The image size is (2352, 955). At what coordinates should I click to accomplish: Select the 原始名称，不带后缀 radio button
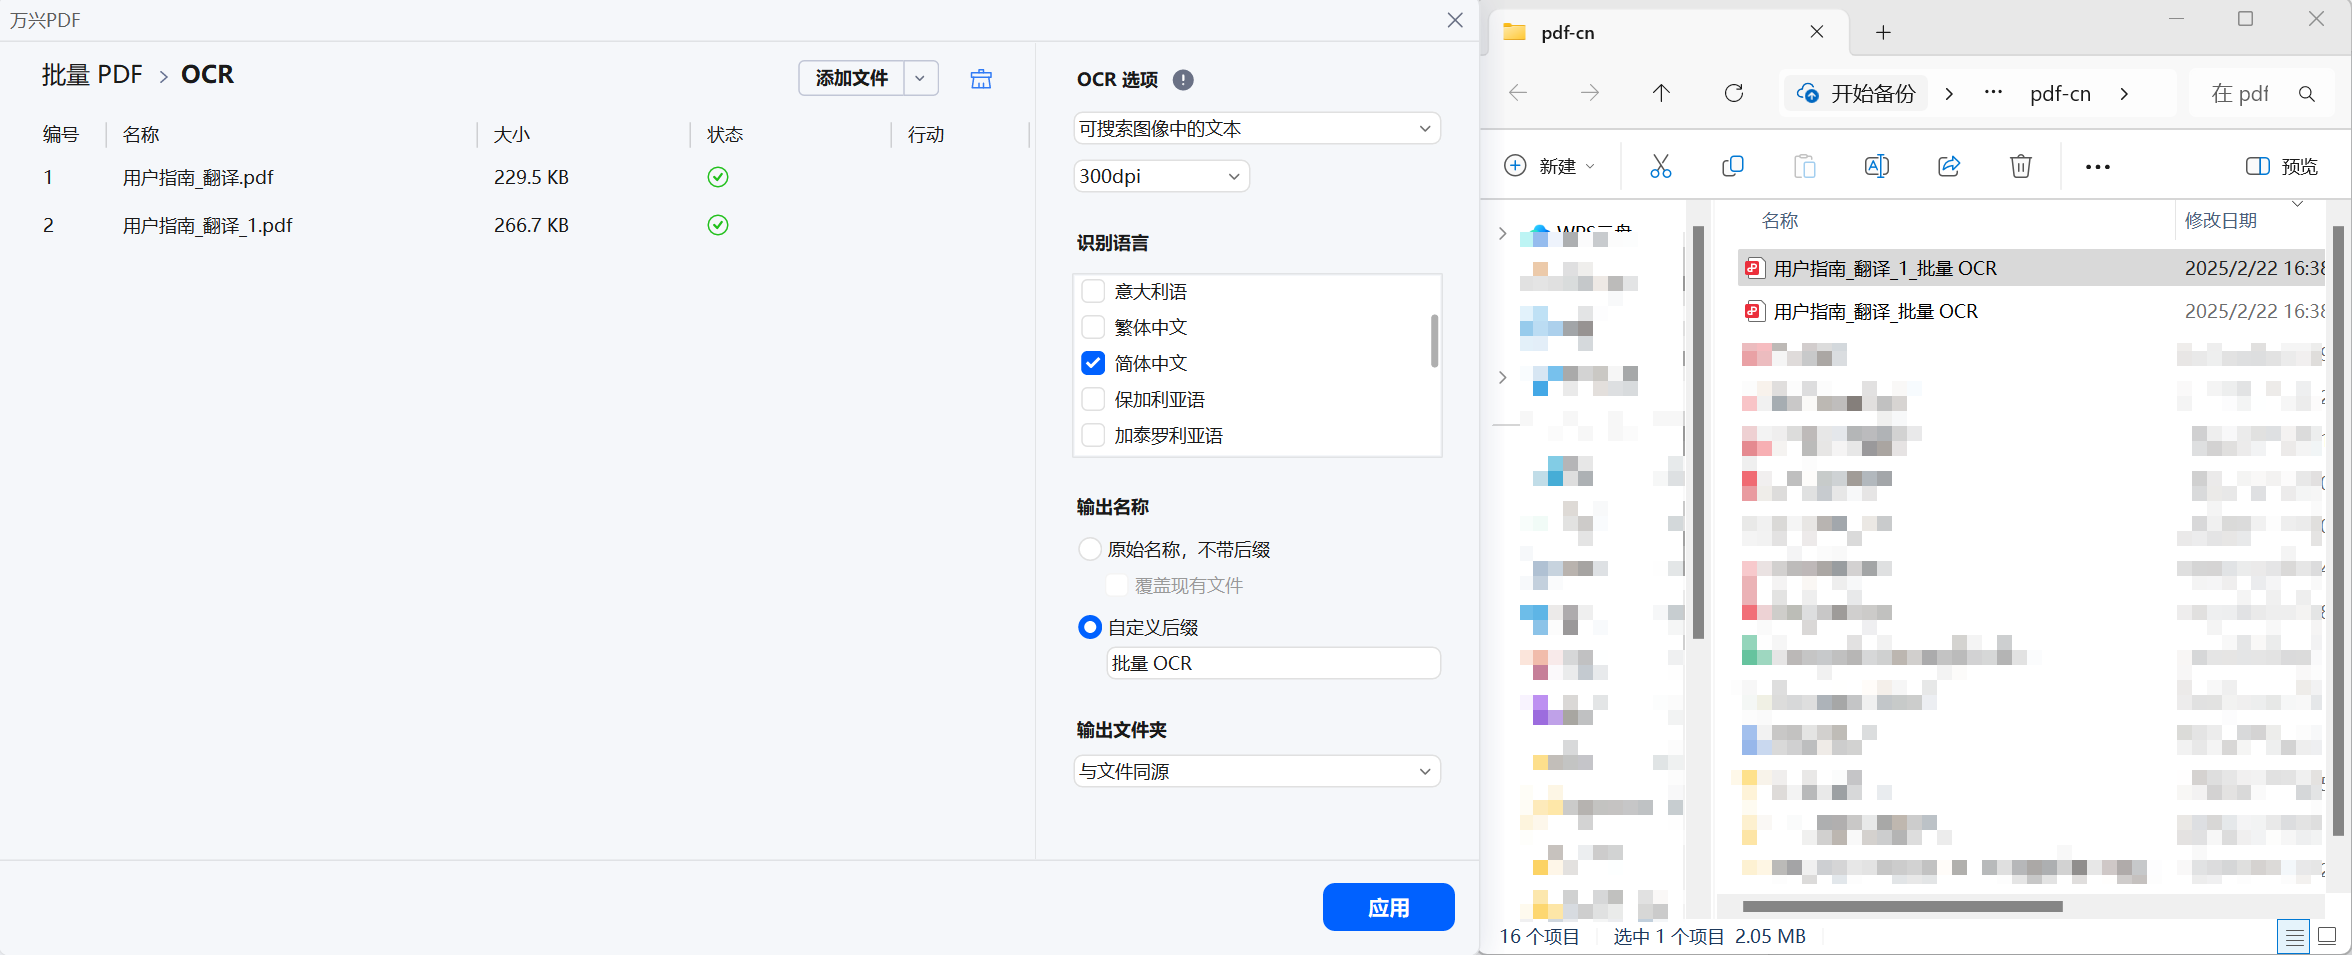click(1089, 549)
